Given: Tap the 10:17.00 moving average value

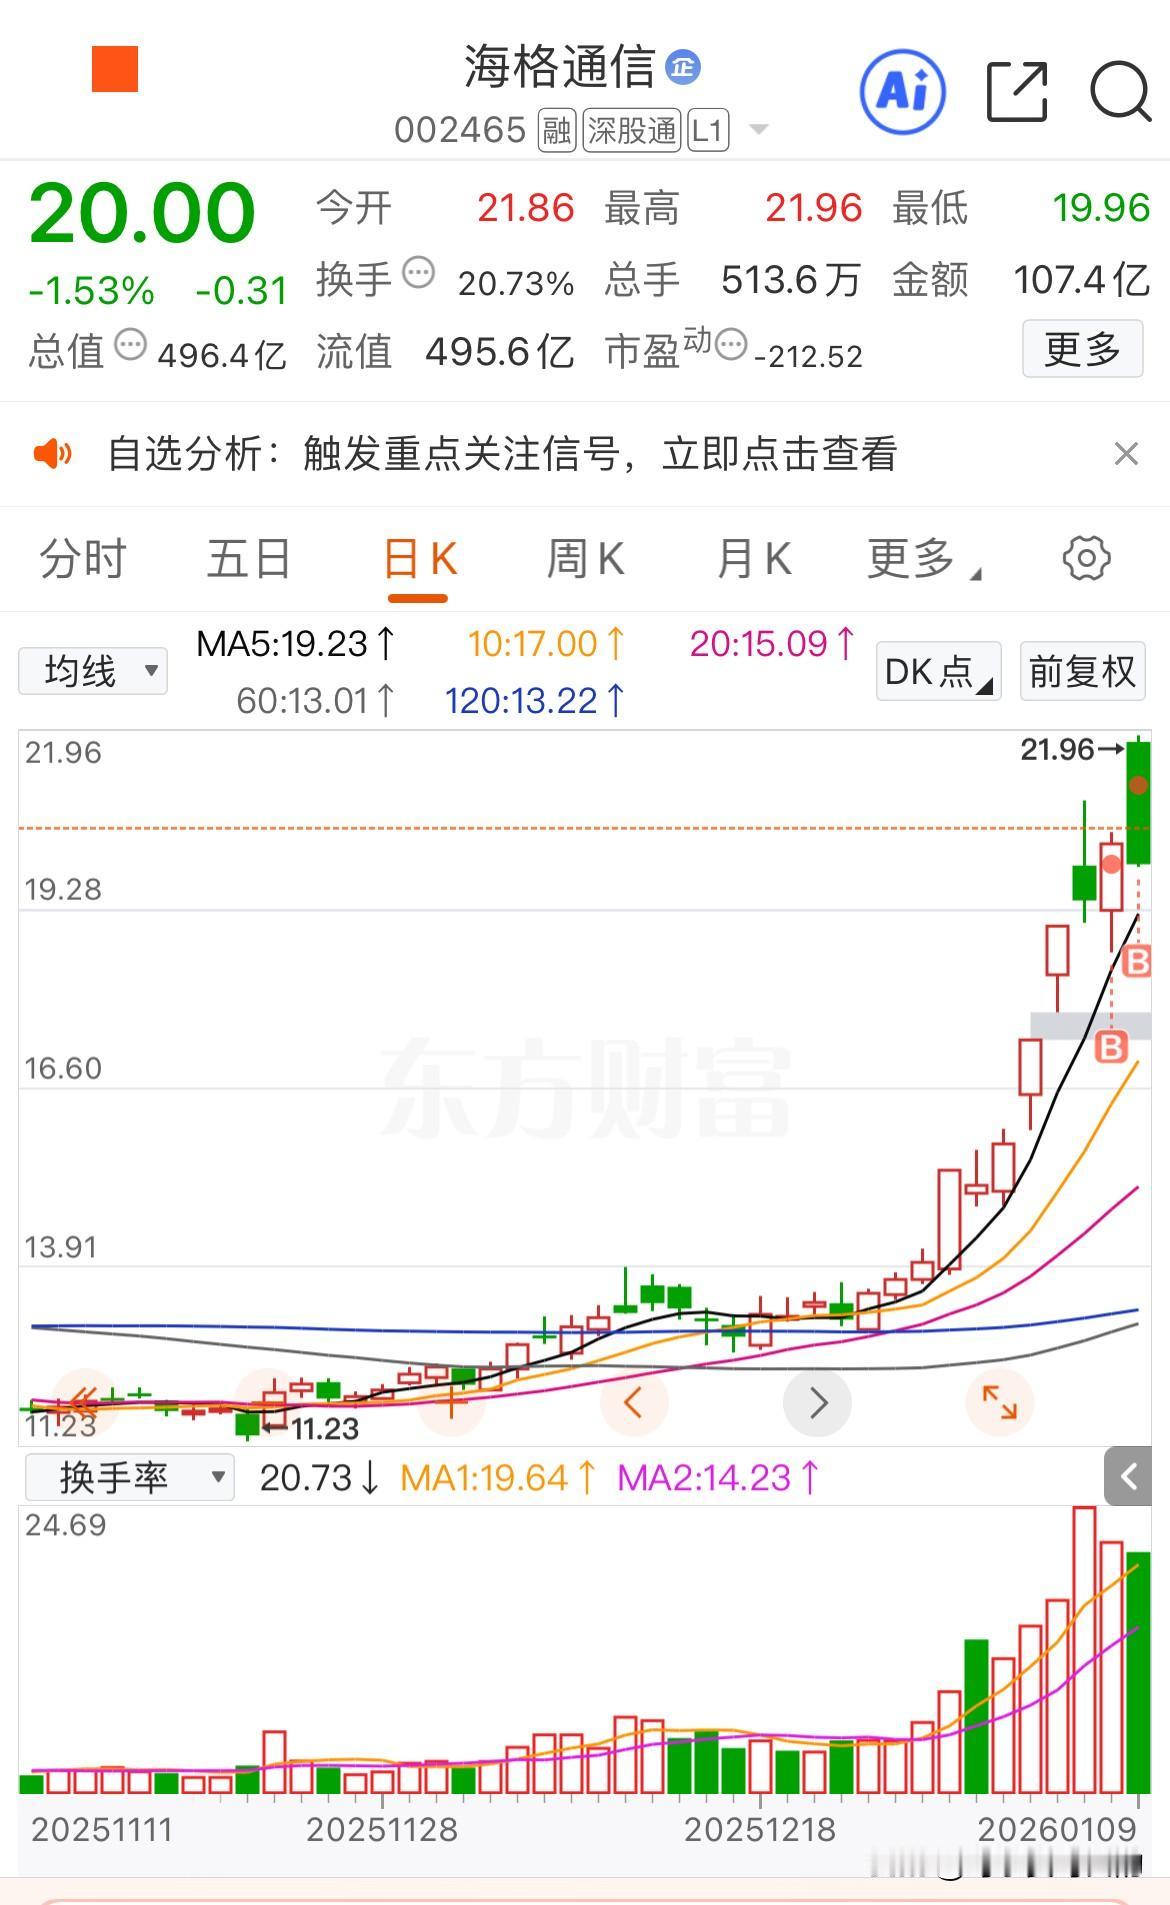Looking at the screenshot, I should pyautogui.click(x=547, y=643).
